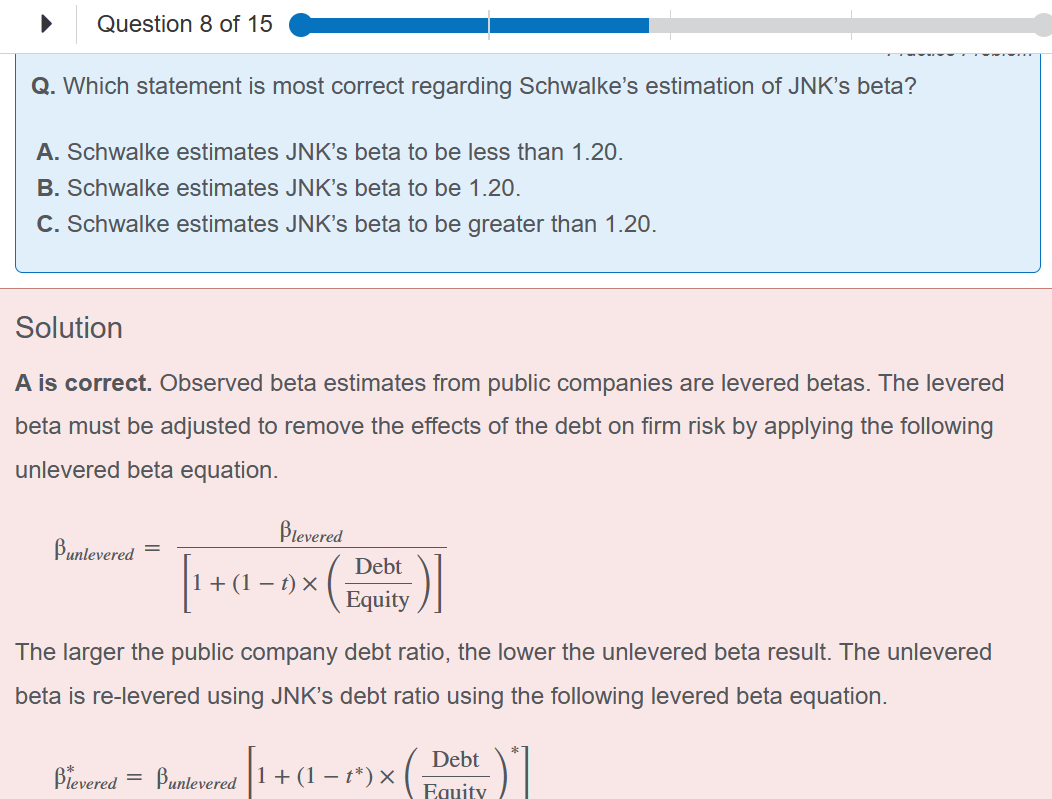1052x799 pixels.
Task: Select answer C: beta greater than 1.20
Action: point(347,224)
